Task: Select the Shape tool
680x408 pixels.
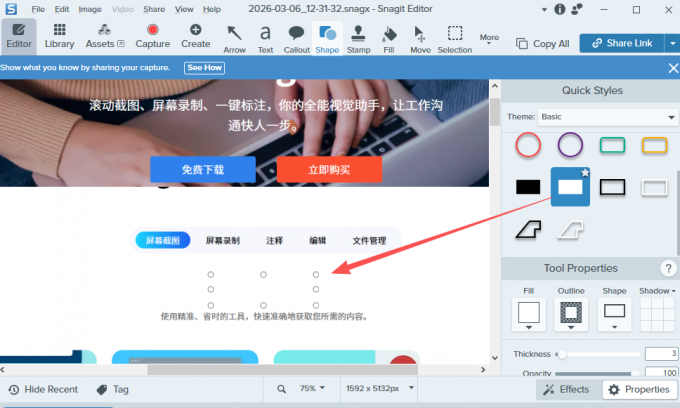Action: click(327, 39)
